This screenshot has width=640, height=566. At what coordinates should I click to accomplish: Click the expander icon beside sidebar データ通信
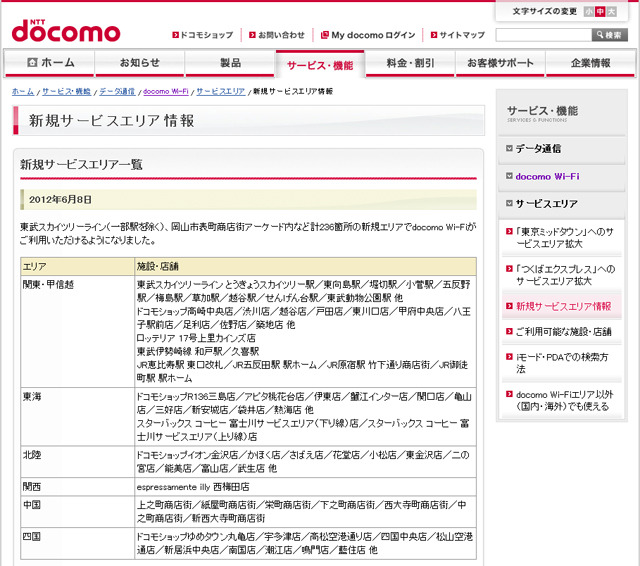pos(509,148)
